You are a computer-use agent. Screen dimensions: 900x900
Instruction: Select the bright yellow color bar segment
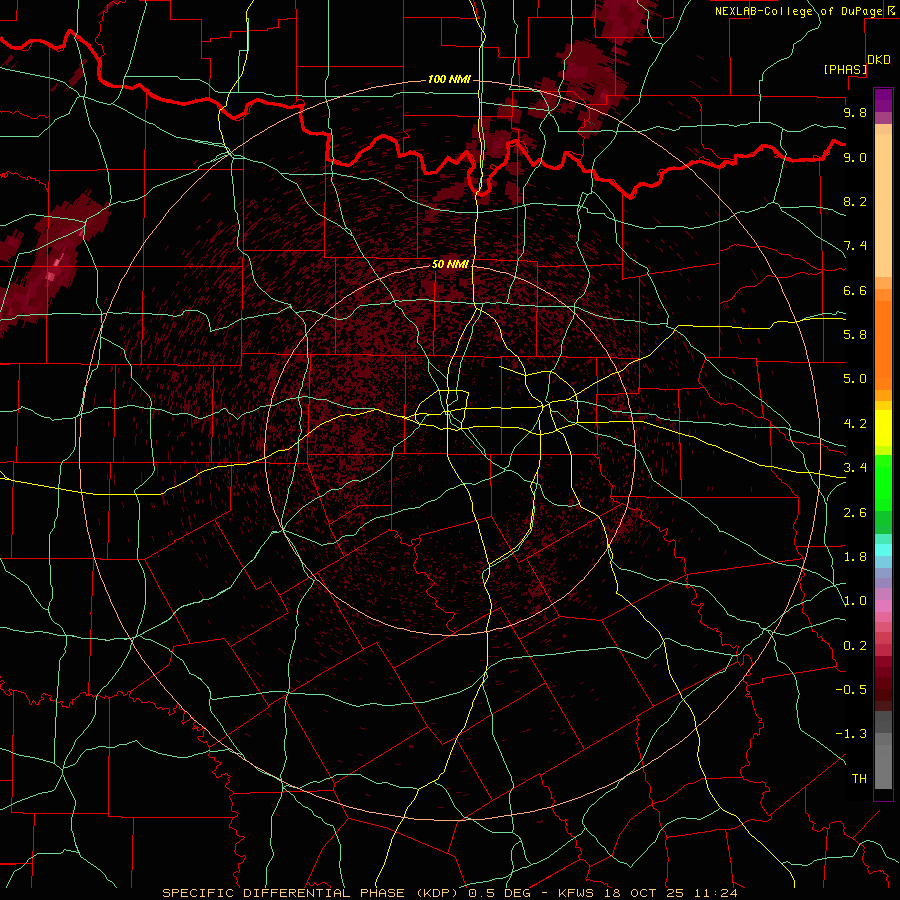[883, 428]
